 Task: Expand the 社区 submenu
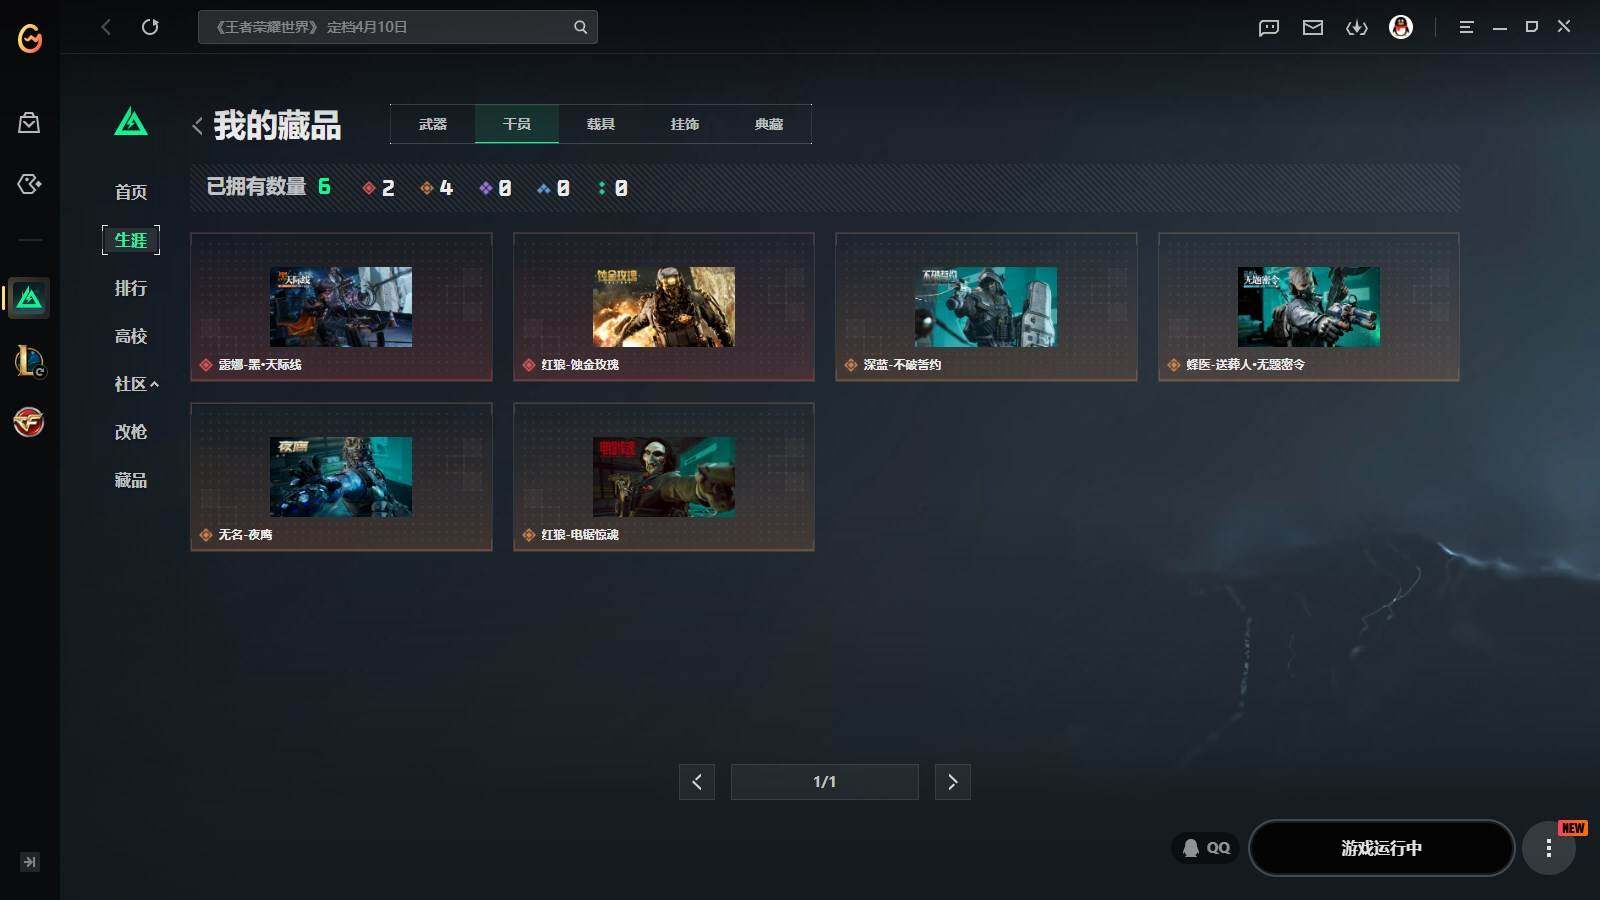coord(136,384)
